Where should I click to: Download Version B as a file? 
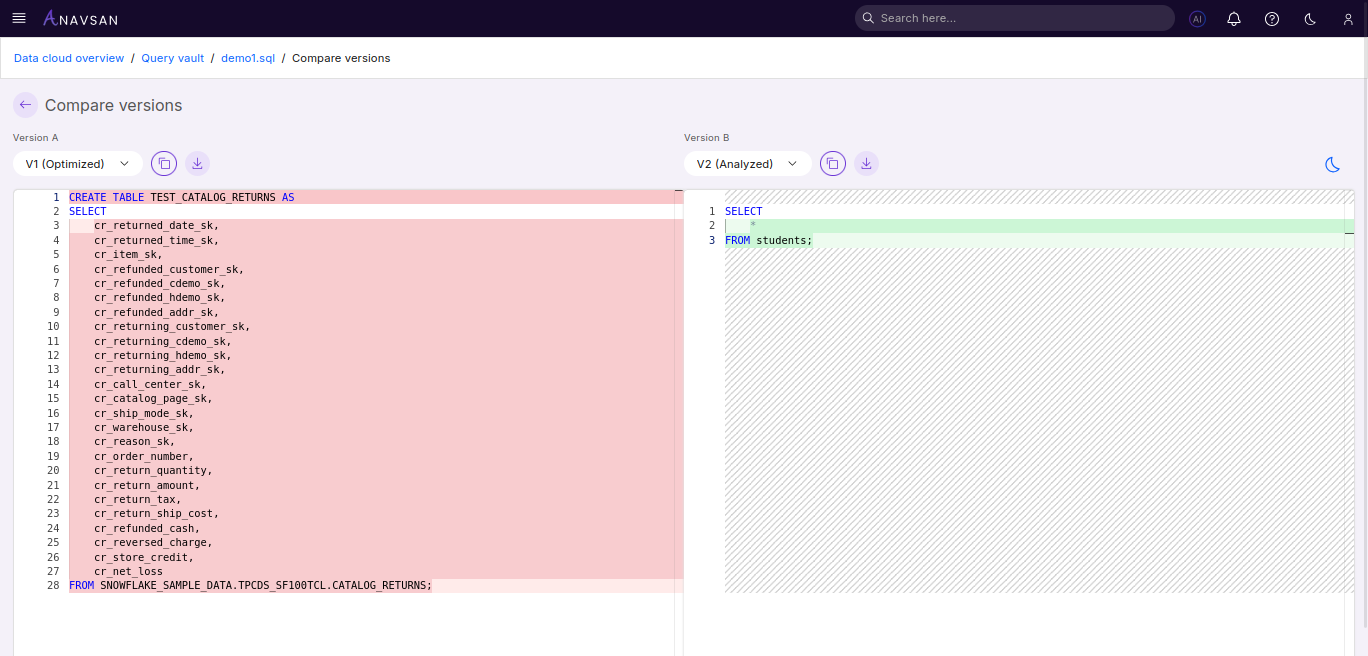point(866,163)
